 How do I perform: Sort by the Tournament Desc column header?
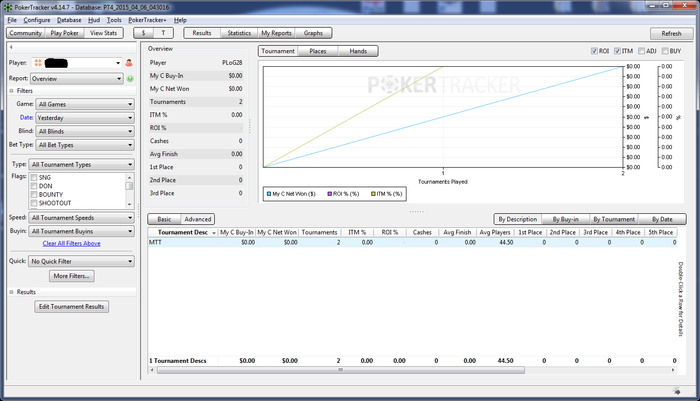pyautogui.click(x=183, y=232)
